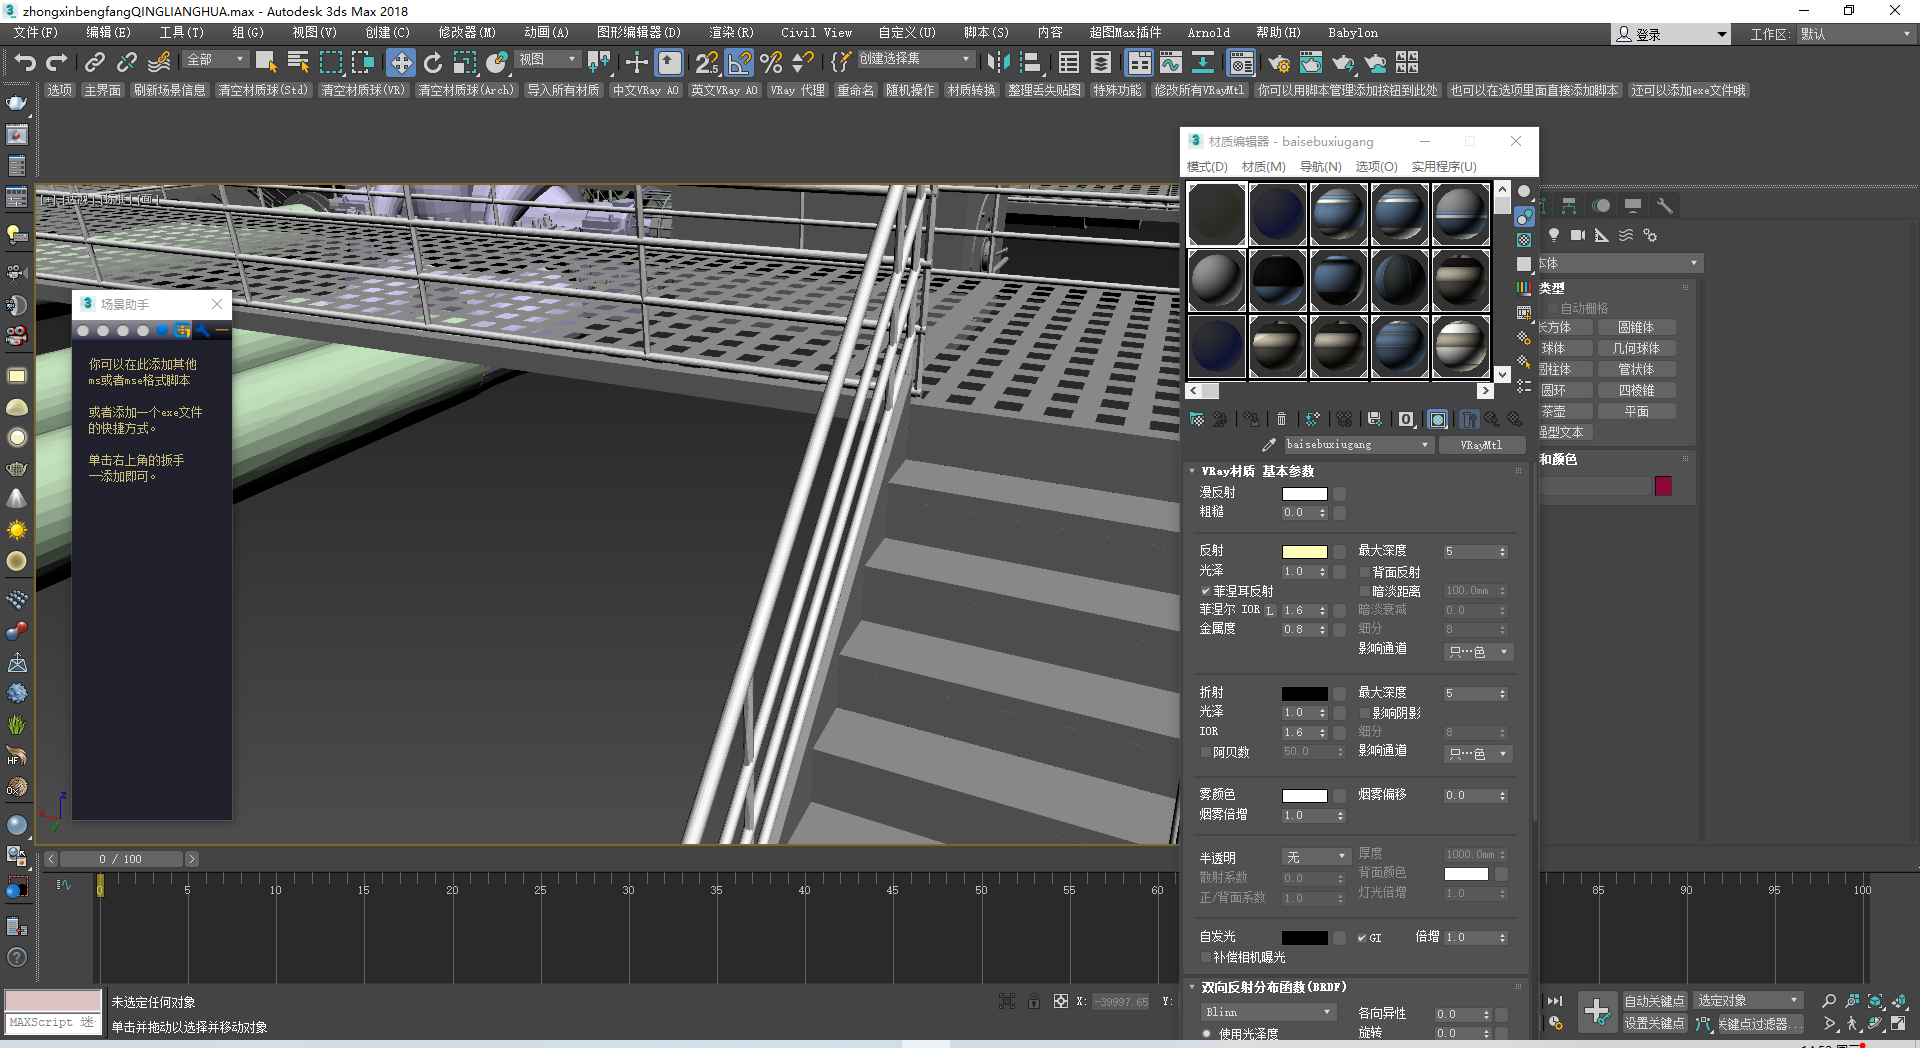The height and width of the screenshot is (1048, 1920).
Task: Select the Move transform tool
Action: click(400, 63)
